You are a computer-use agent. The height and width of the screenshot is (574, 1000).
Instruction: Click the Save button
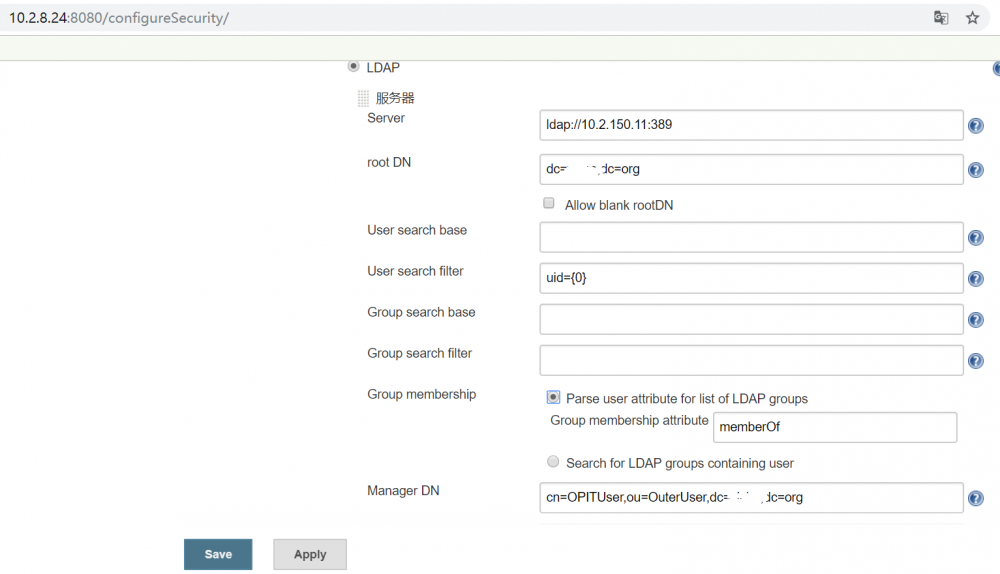coord(218,554)
